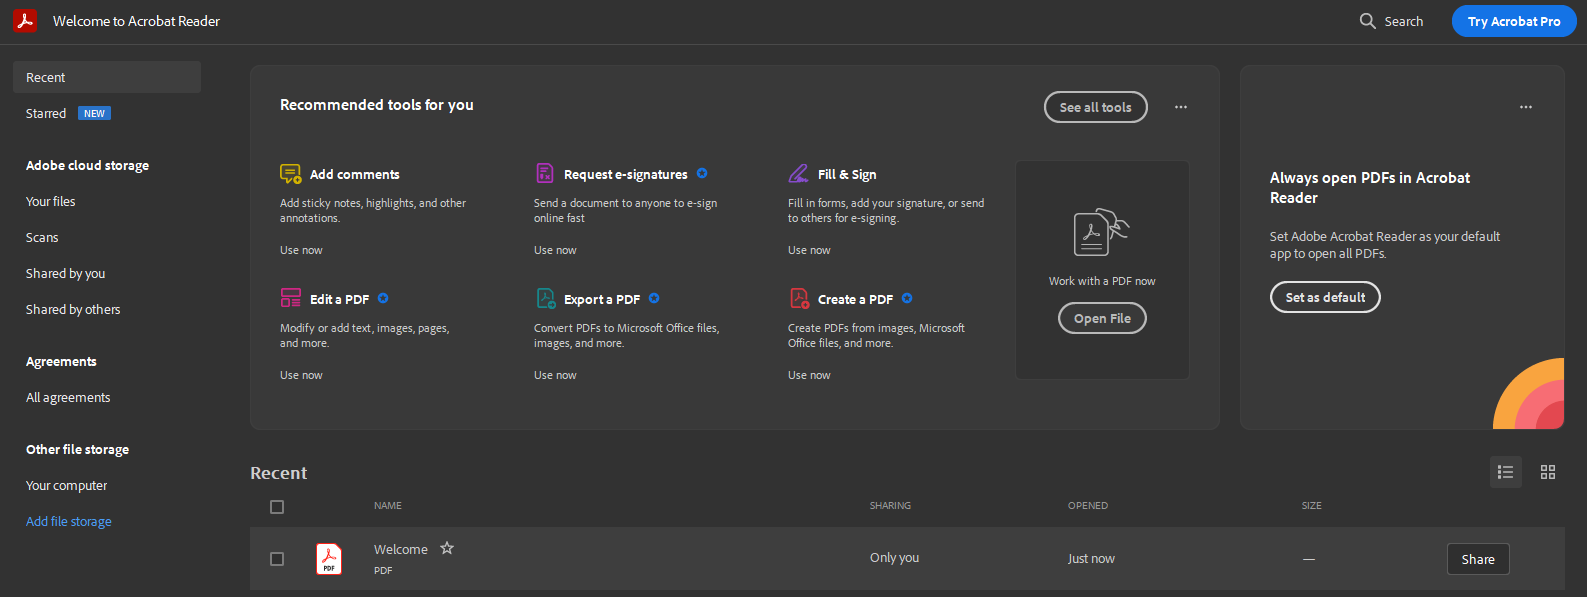Click the Edit a PDF tool title
1587x597 pixels.
coord(340,299)
